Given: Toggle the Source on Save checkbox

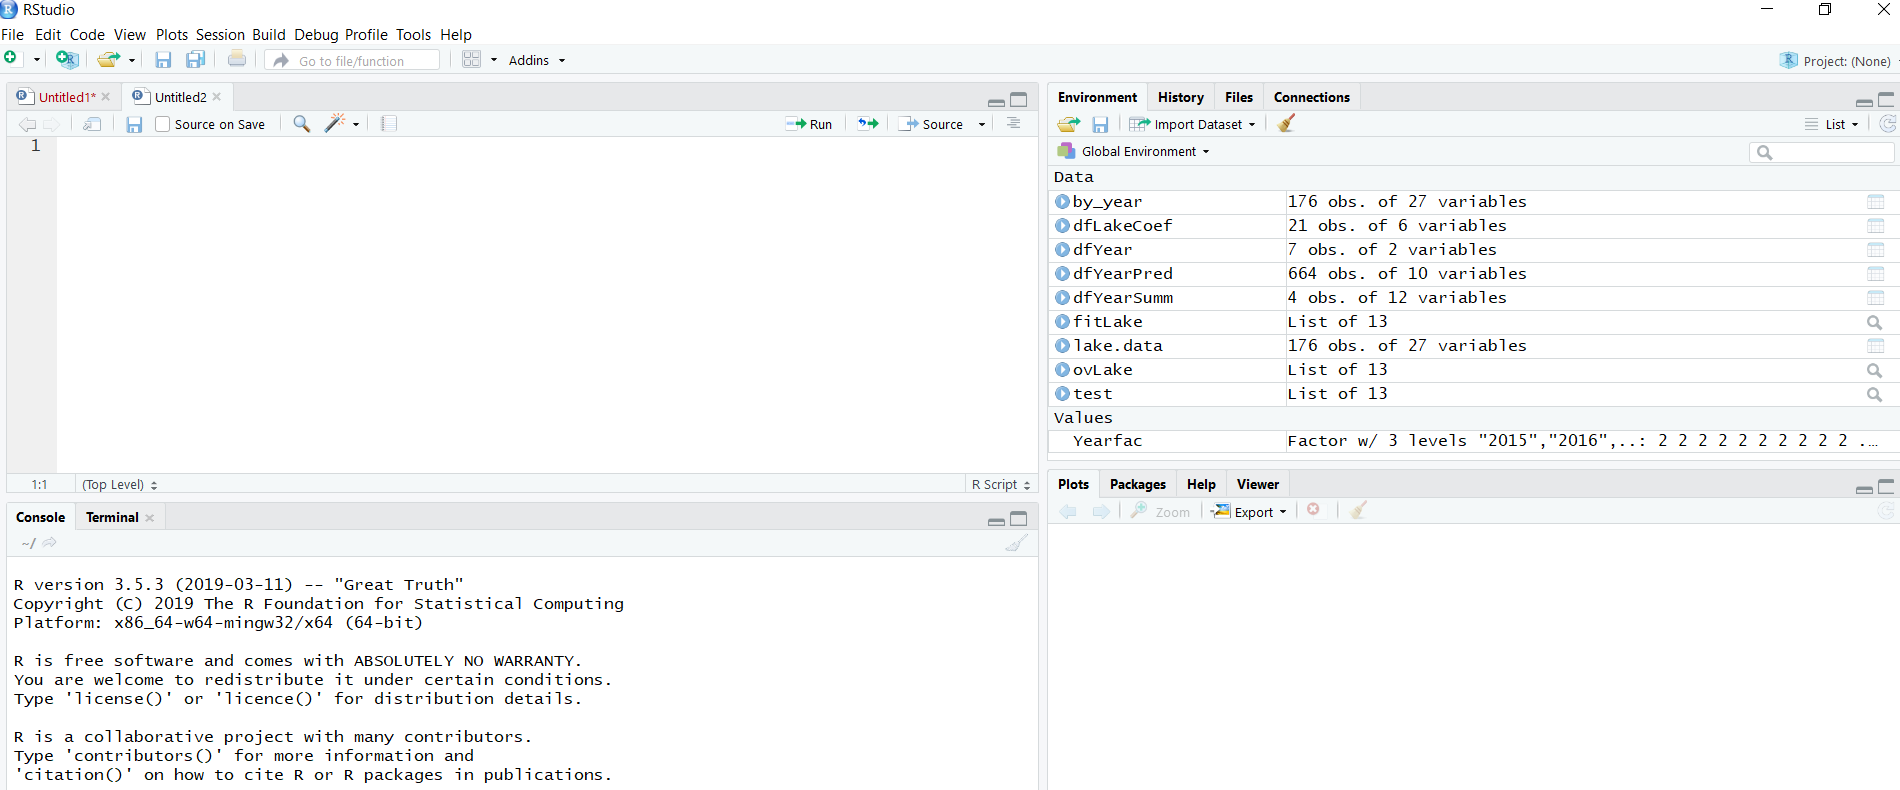Looking at the screenshot, I should tap(163, 124).
